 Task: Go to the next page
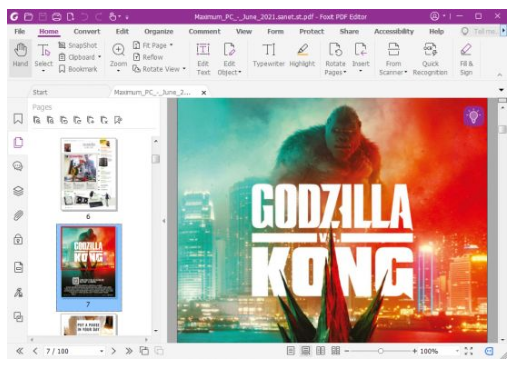[x=114, y=351]
